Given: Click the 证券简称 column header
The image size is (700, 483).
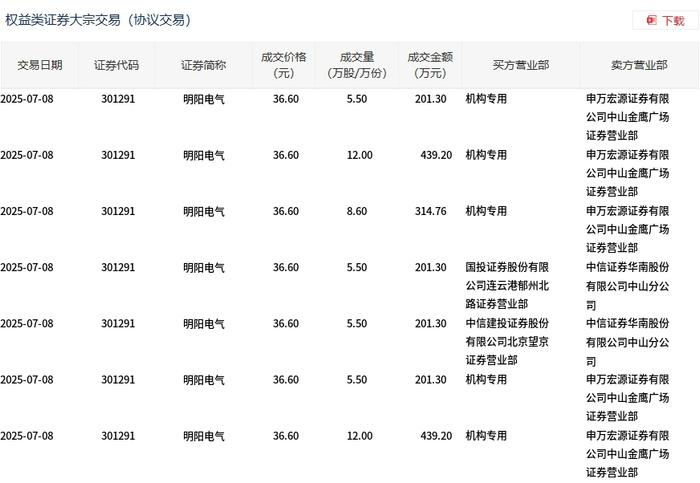Looking at the screenshot, I should 204,65.
